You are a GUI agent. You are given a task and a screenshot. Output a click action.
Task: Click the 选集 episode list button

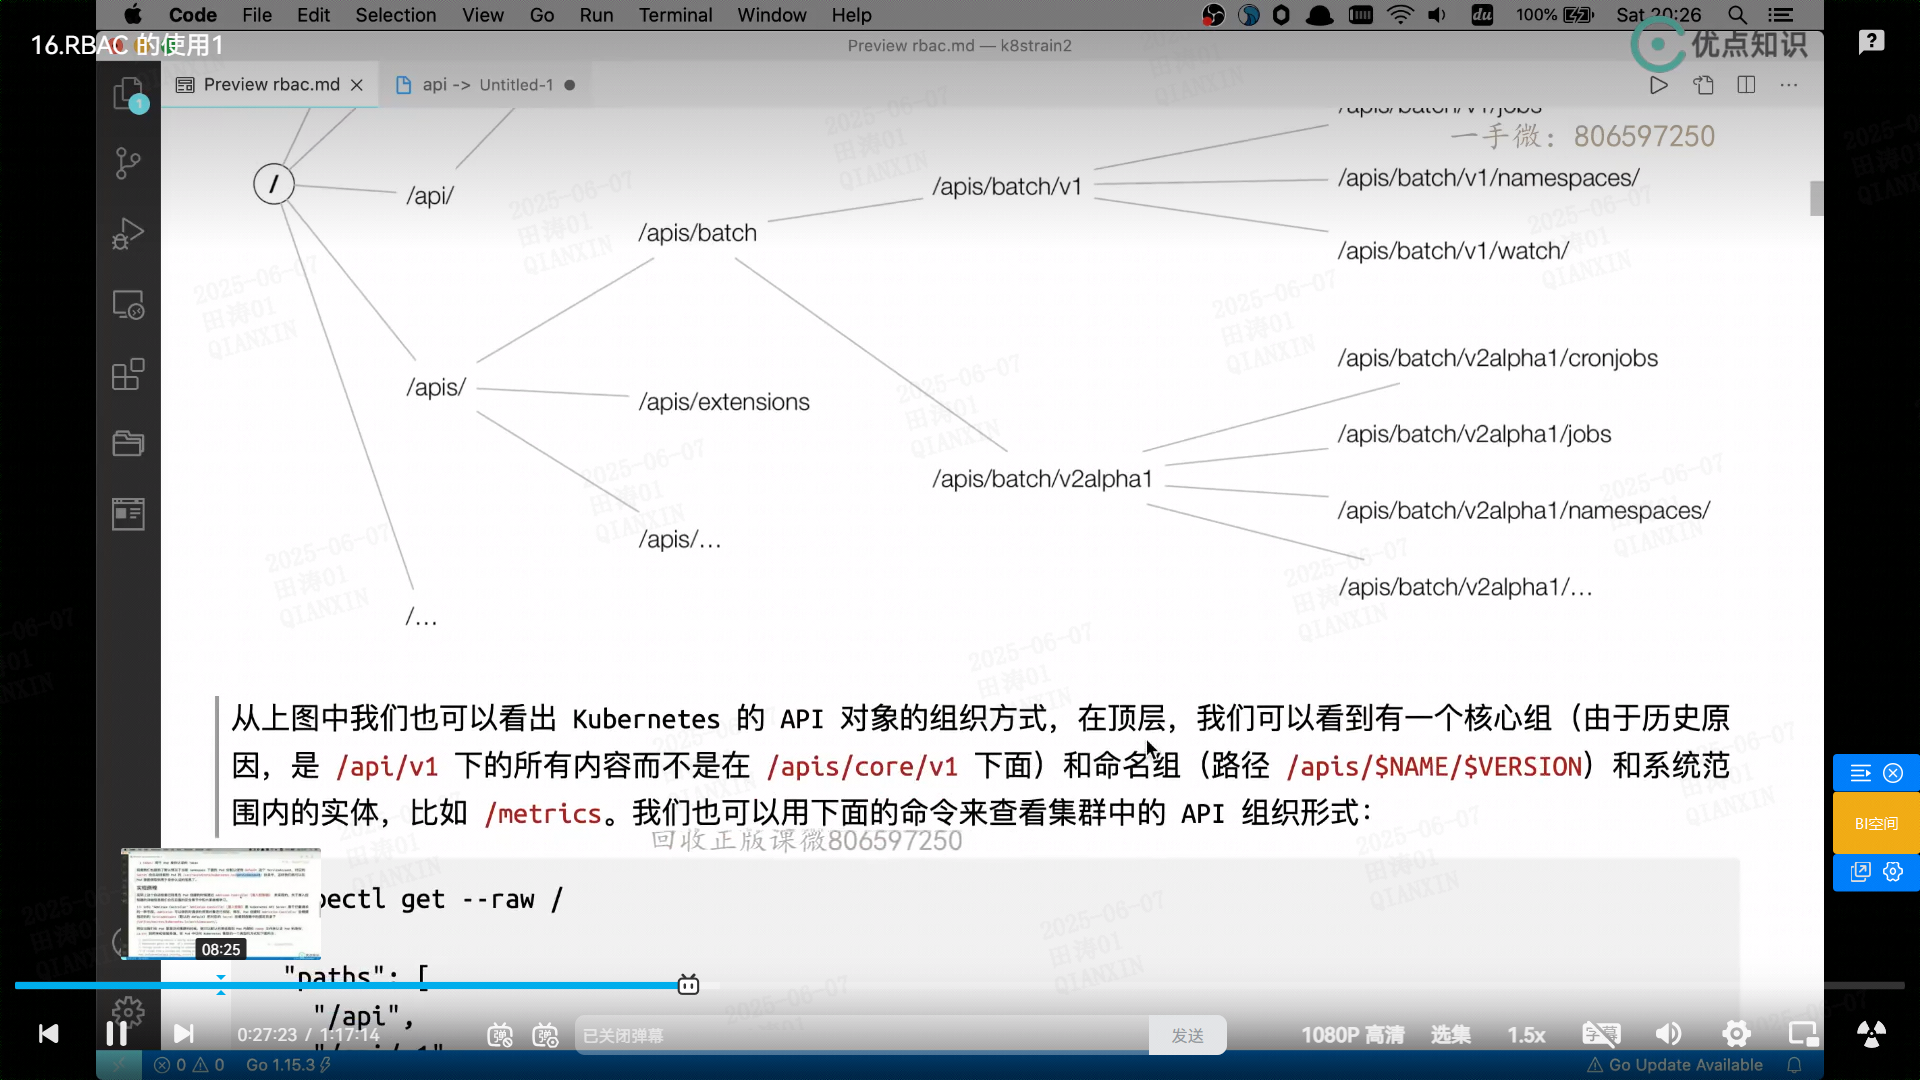(1450, 1035)
